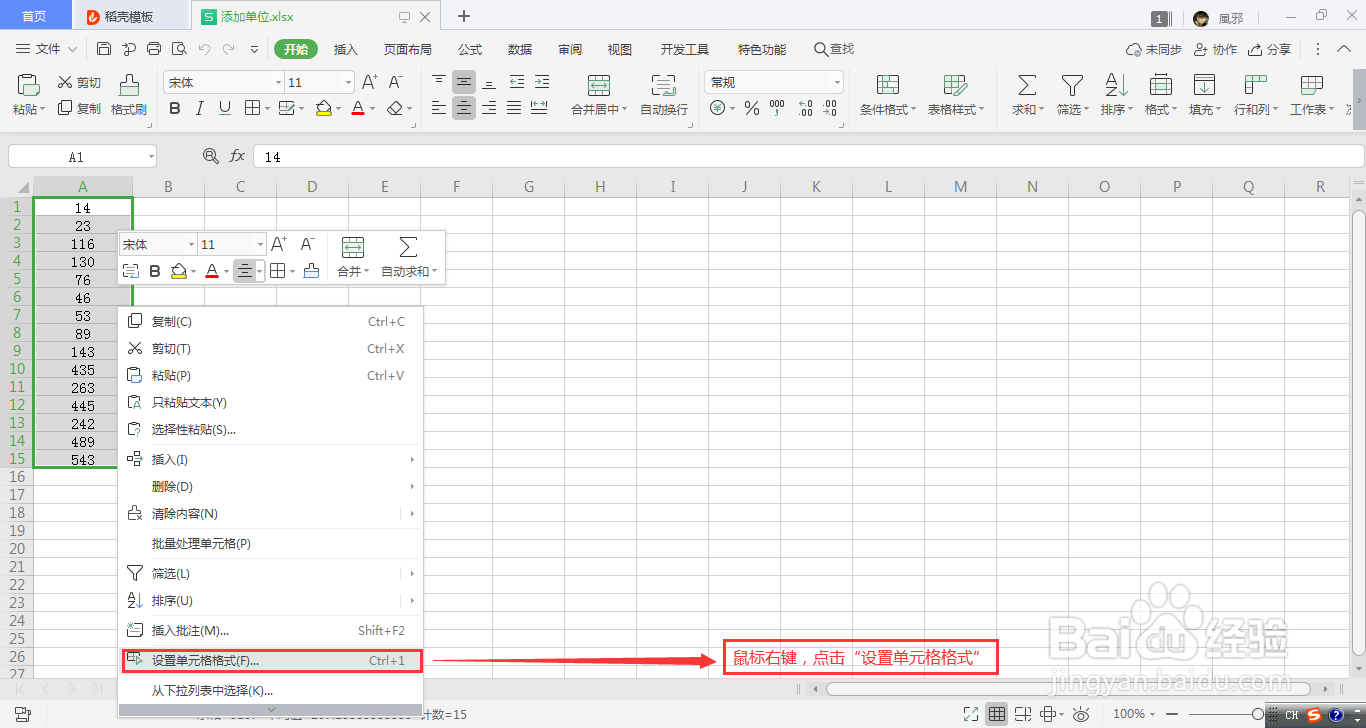Open 条件格式 conditional formatting
Viewport: 1366px width, 728px height.
point(886,95)
